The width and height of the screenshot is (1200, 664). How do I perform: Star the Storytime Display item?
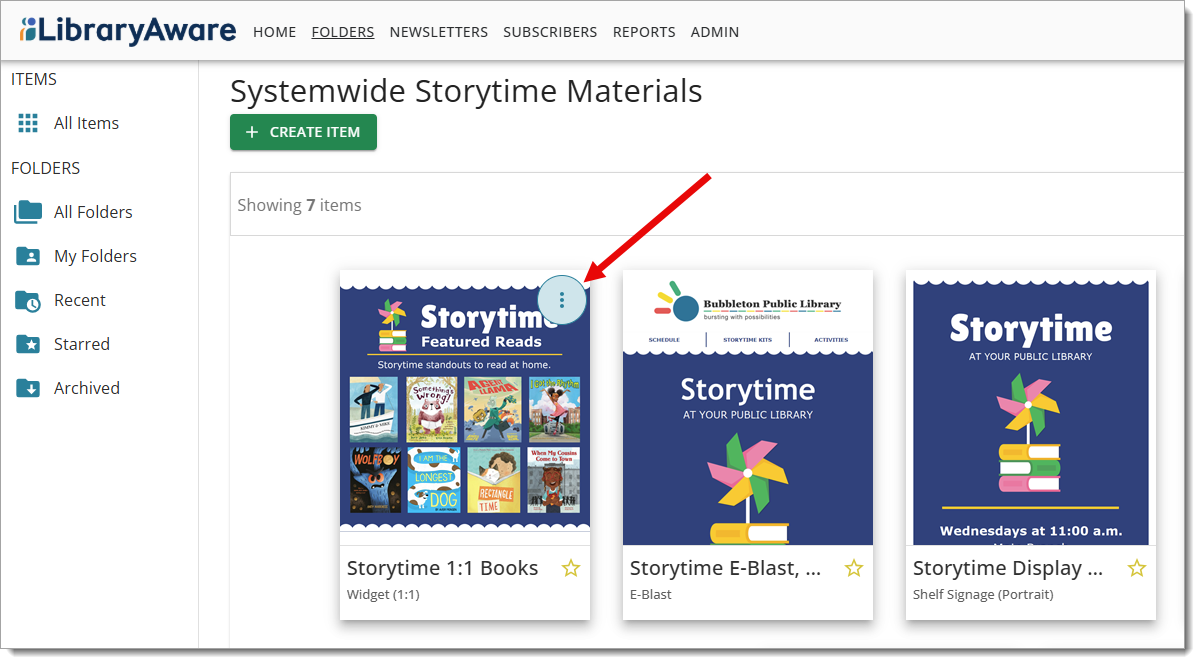coord(1137,568)
